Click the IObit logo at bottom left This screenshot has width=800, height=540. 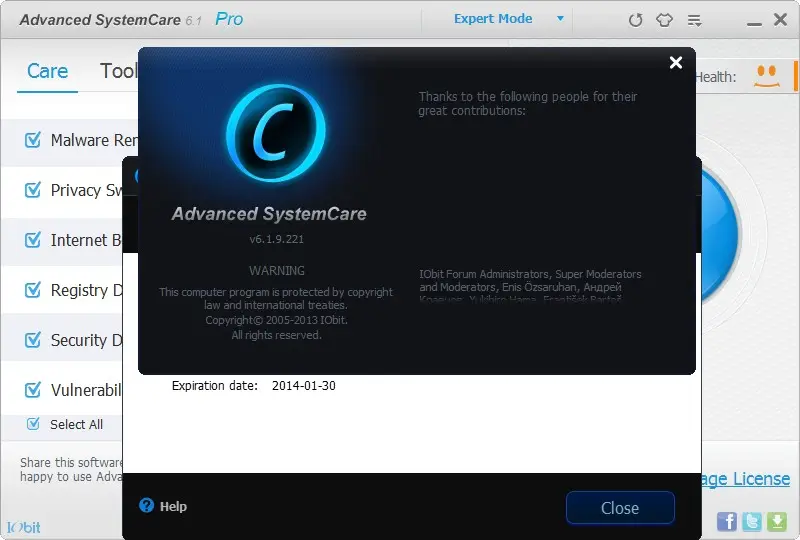click(23, 527)
